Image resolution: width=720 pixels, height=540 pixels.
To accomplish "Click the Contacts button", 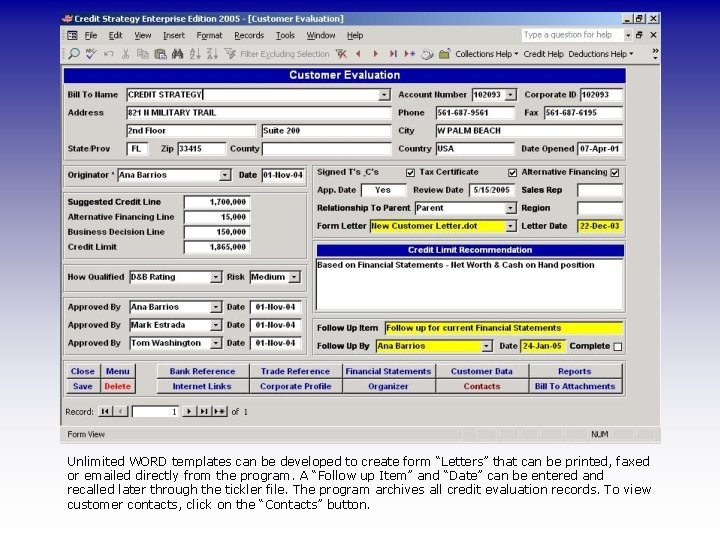I will click(x=482, y=386).
